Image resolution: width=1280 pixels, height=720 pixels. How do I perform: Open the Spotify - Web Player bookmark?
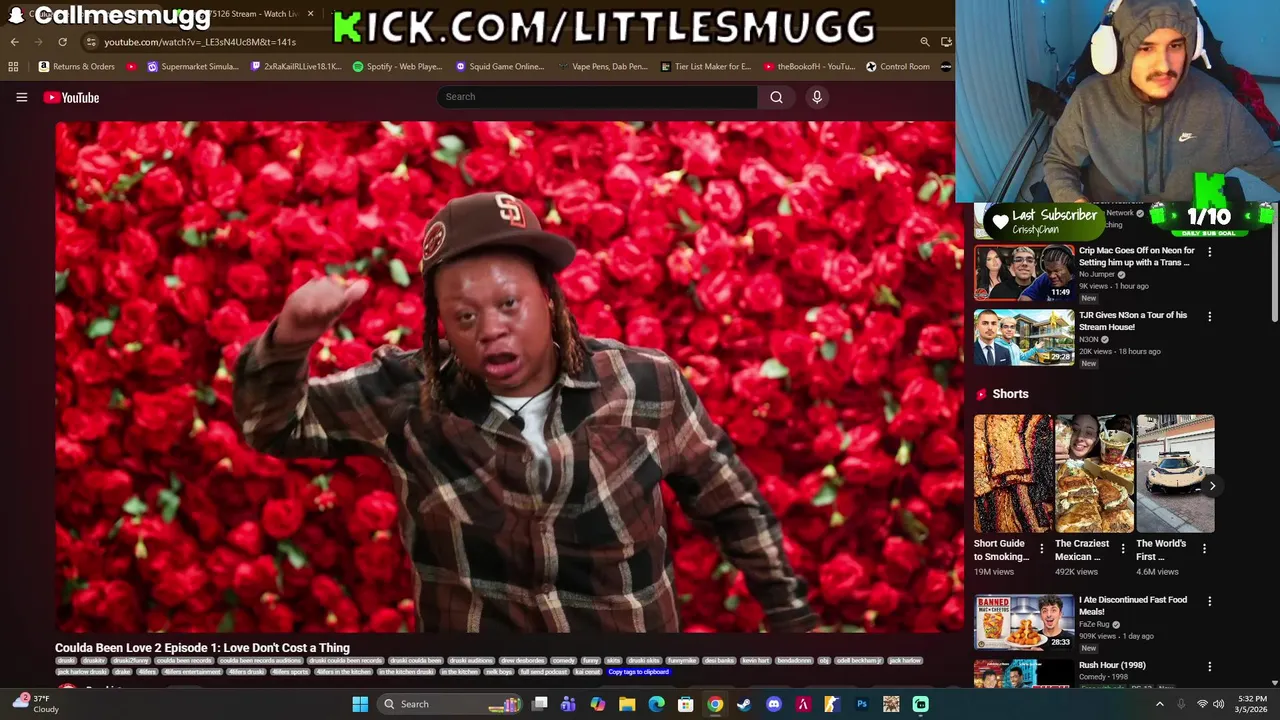tap(398, 67)
